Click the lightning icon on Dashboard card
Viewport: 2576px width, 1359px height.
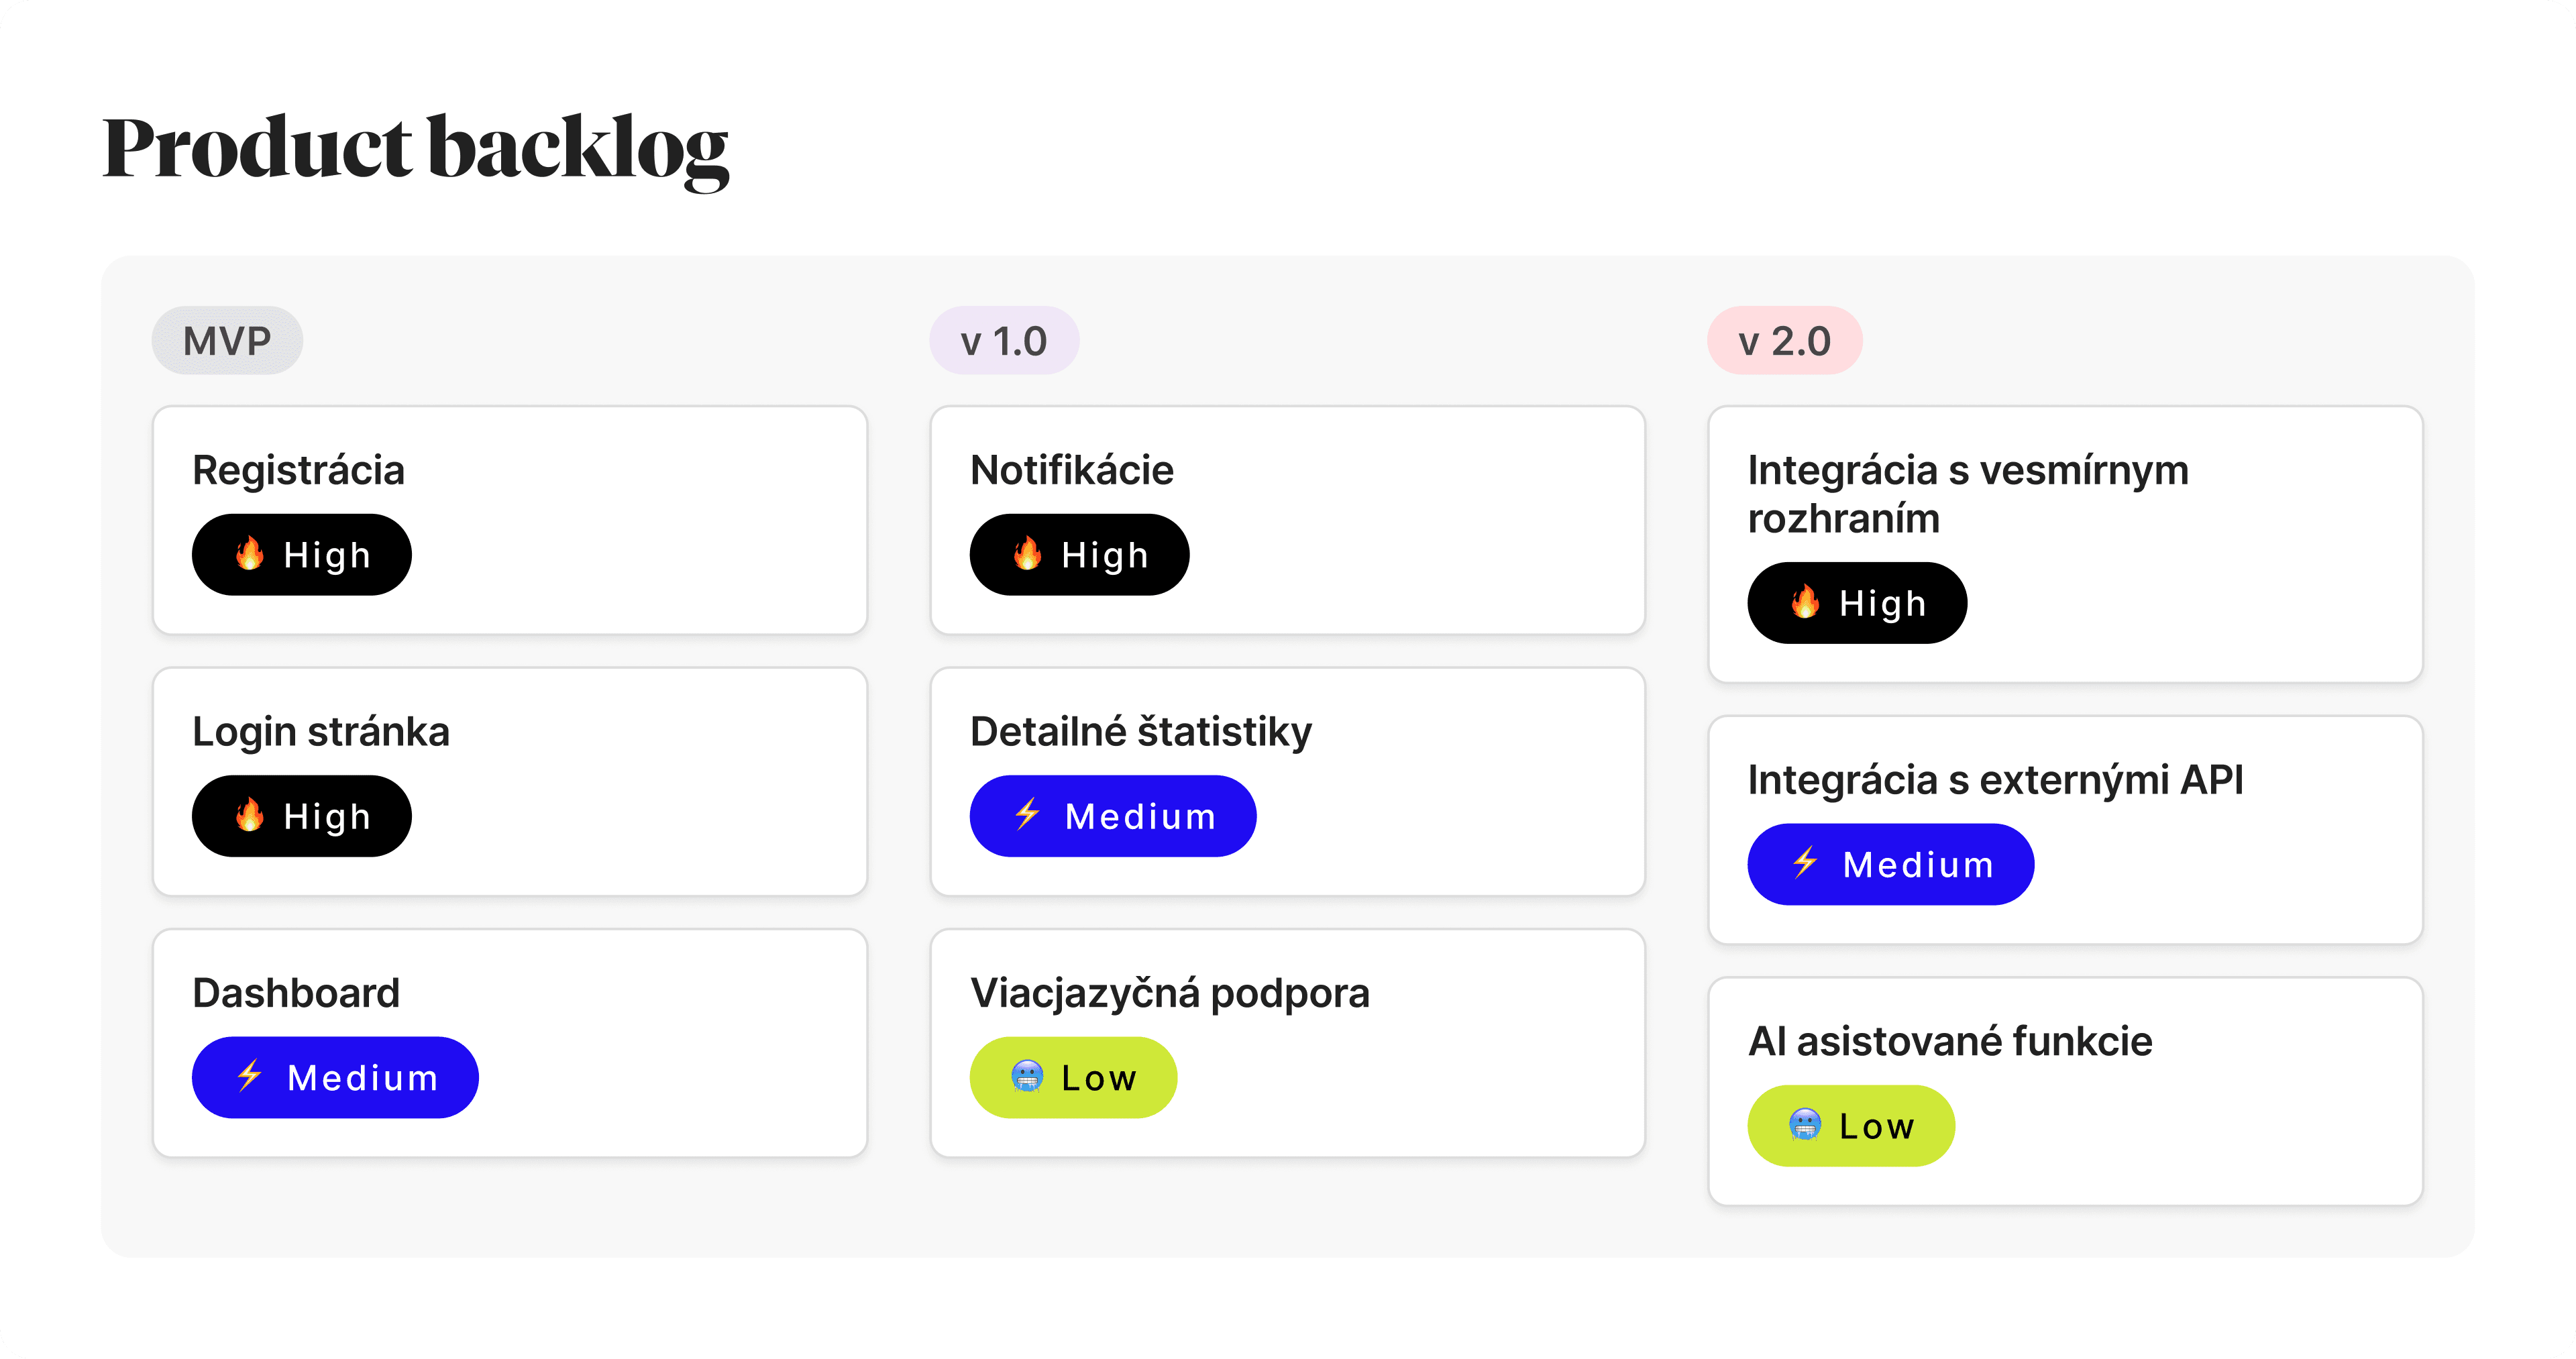(x=249, y=1076)
